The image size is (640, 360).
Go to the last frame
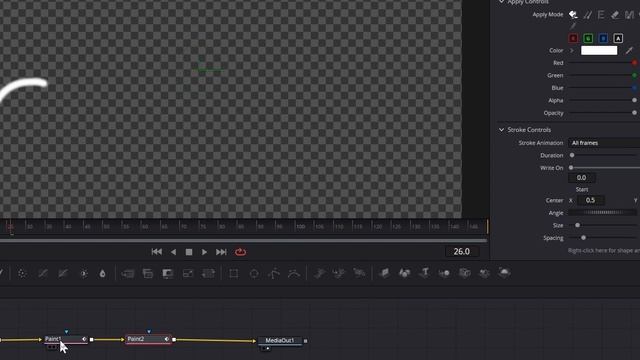[x=221, y=252]
